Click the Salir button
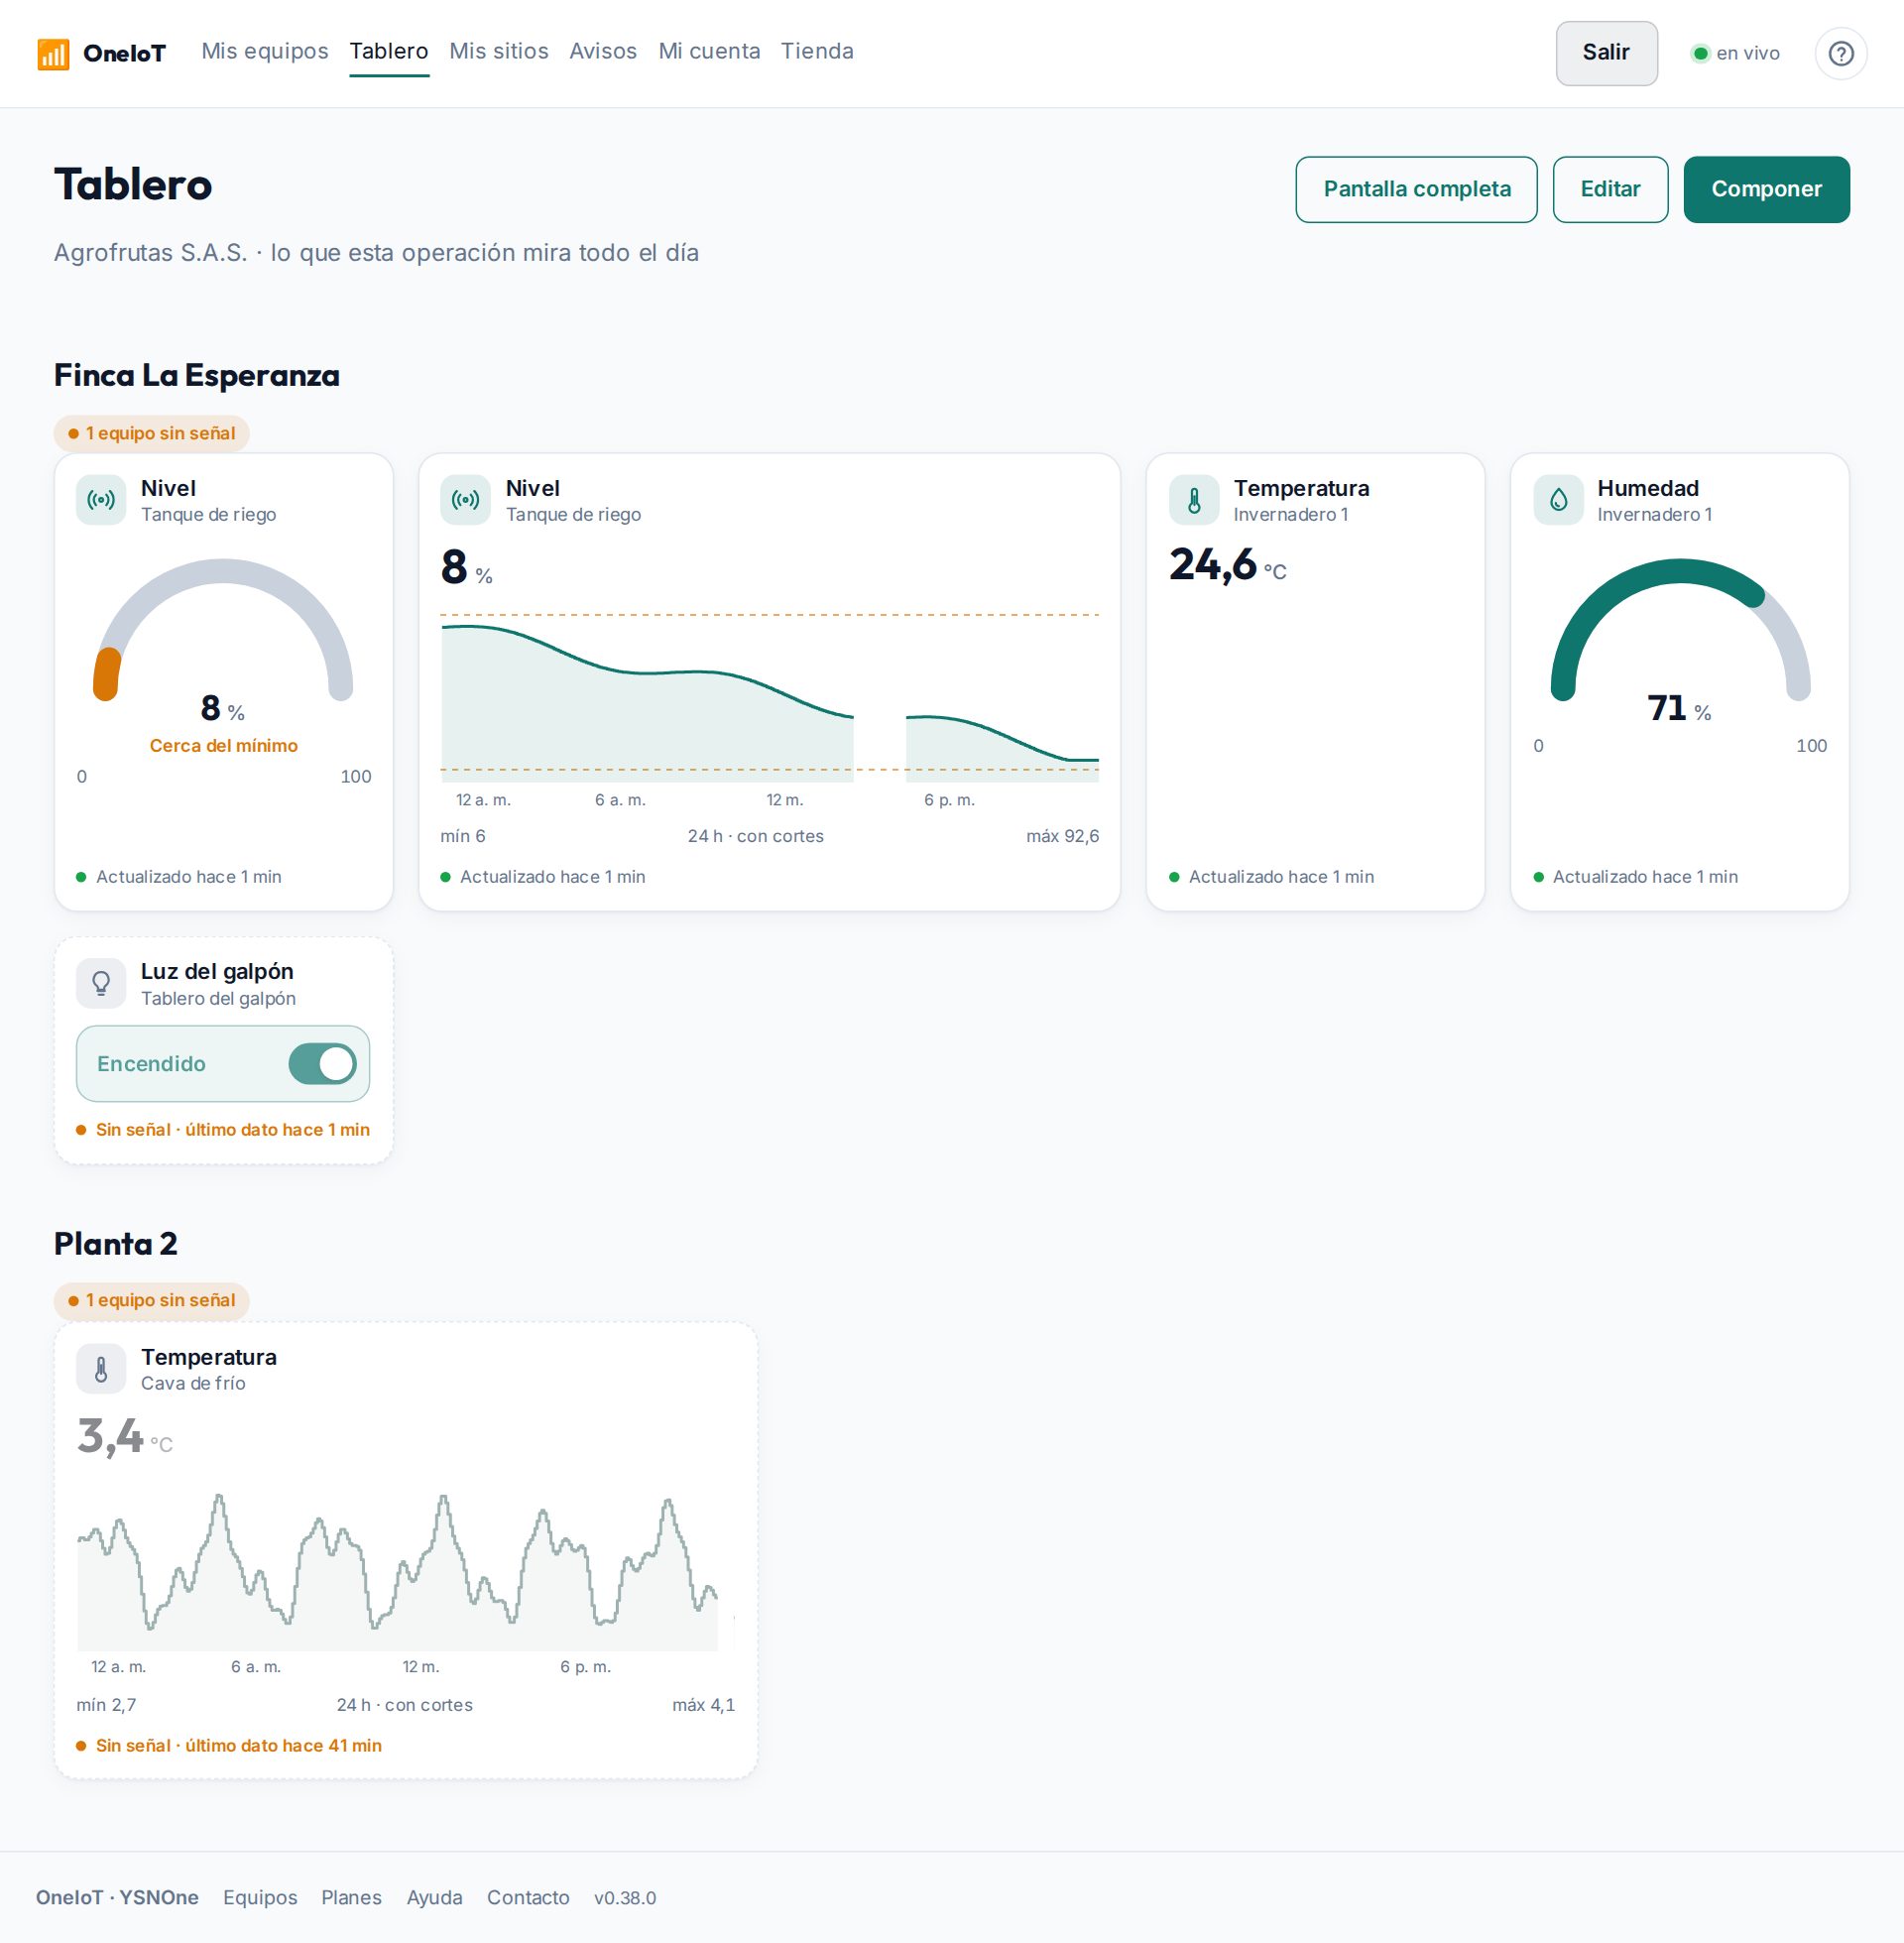The width and height of the screenshot is (1904, 1943). (1606, 53)
